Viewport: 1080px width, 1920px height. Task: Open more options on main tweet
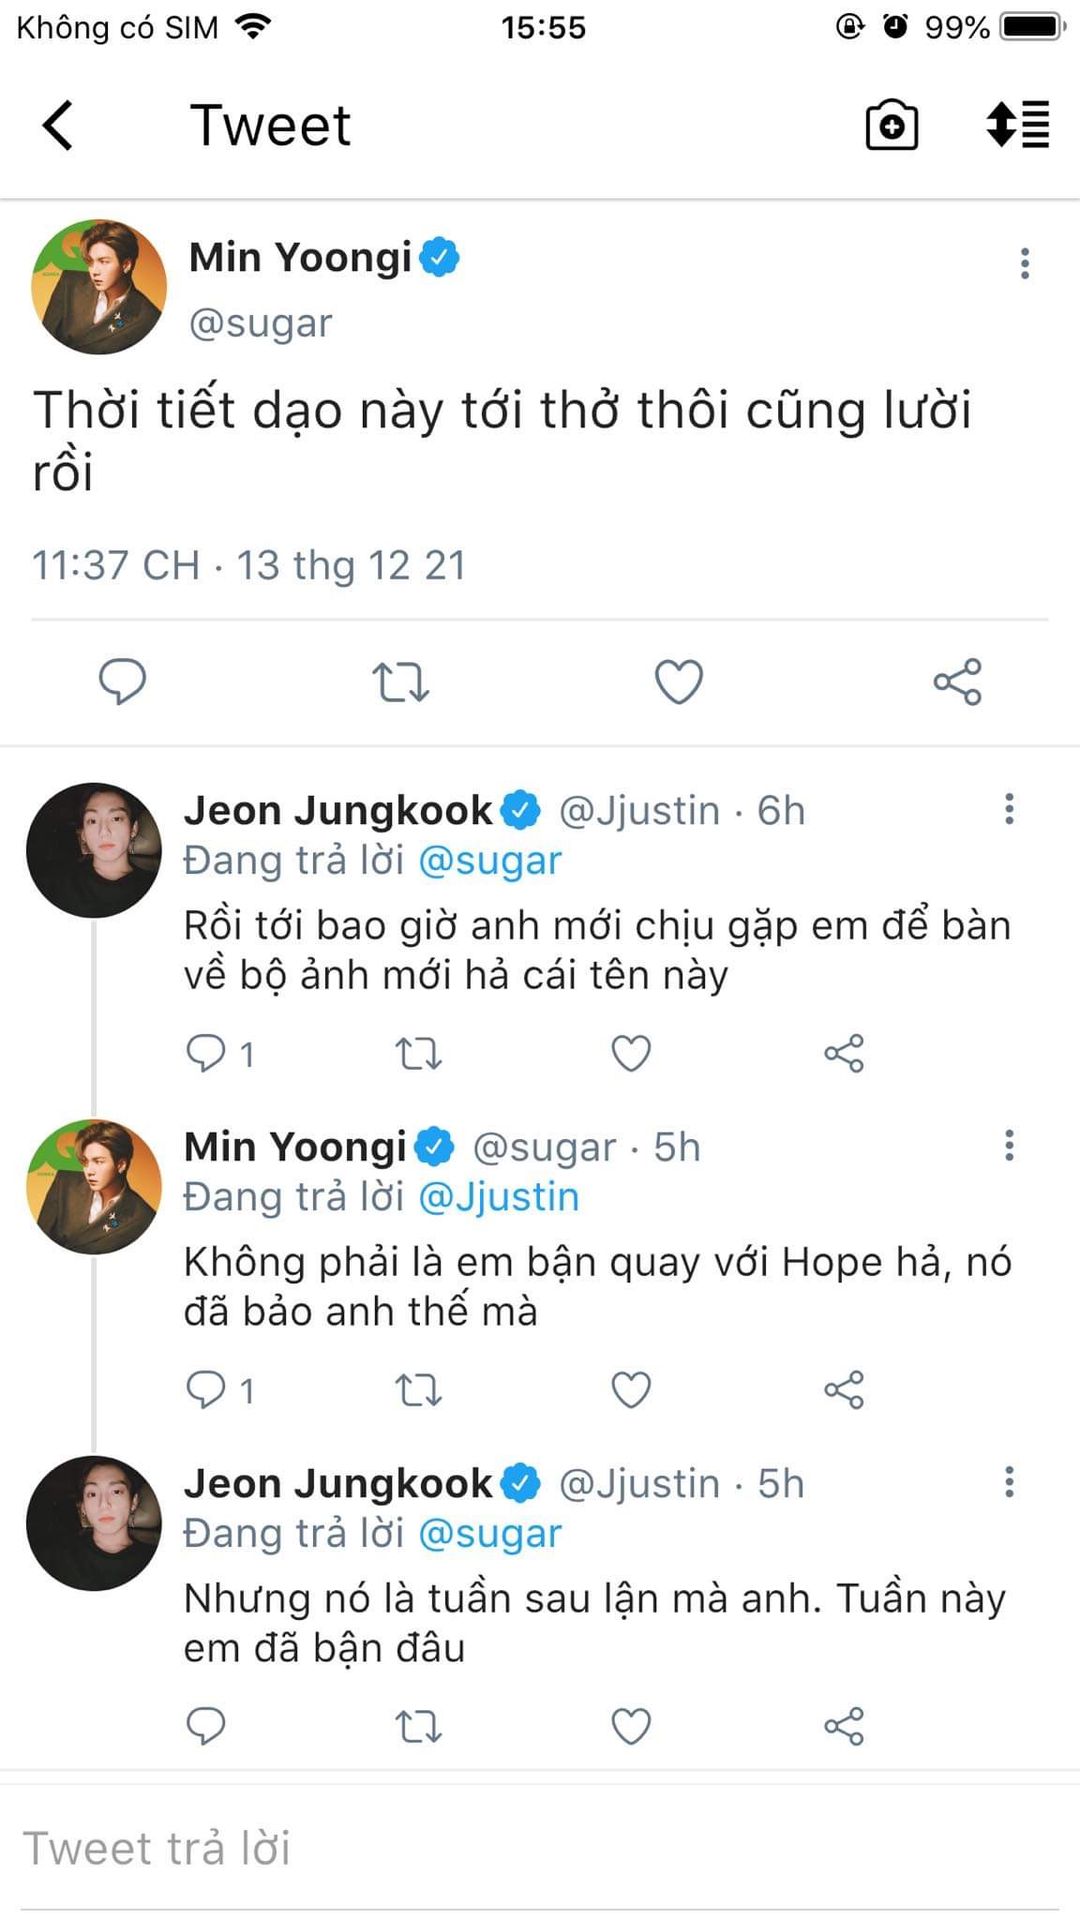[x=1024, y=263]
